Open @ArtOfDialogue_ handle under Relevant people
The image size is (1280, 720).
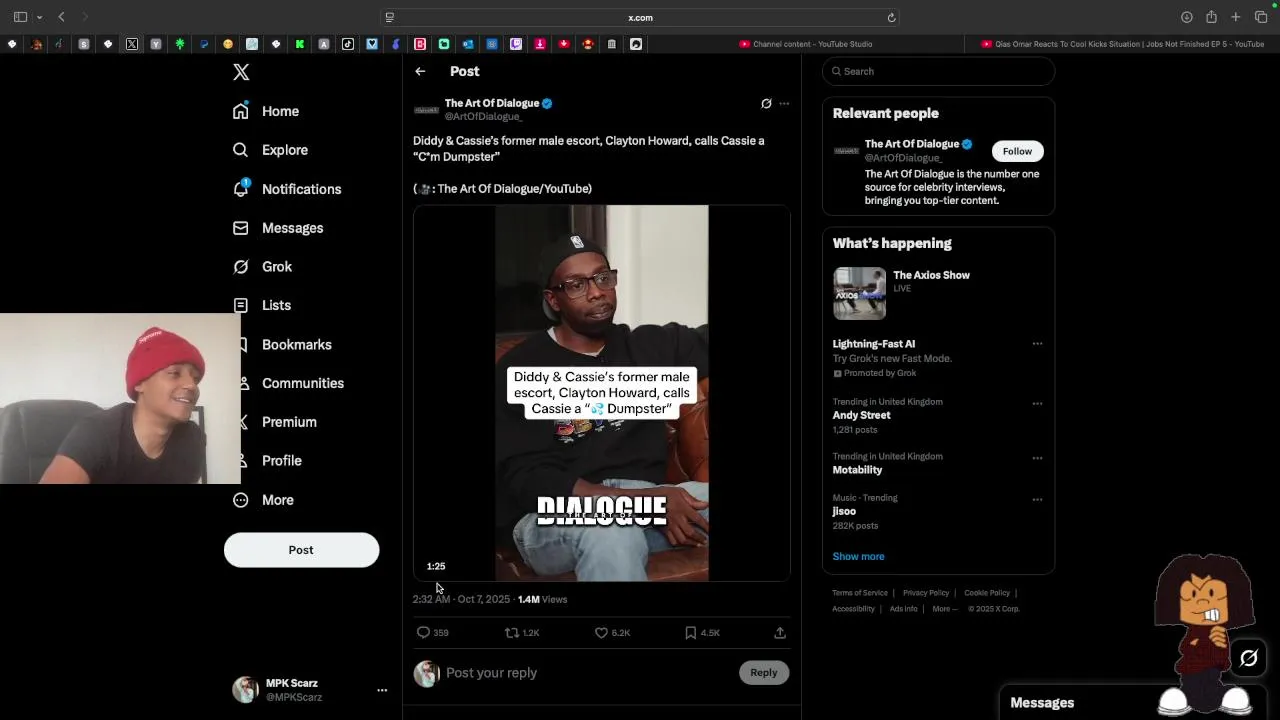point(903,158)
